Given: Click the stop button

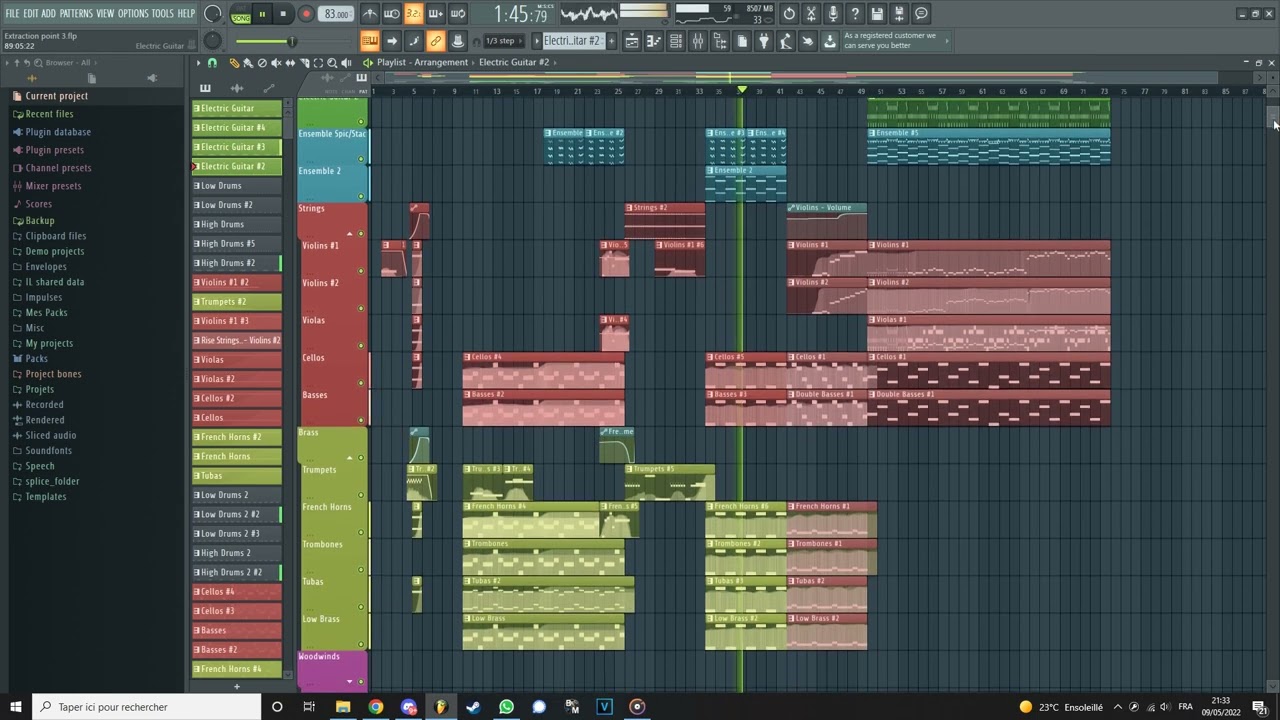Looking at the screenshot, I should 284,14.
